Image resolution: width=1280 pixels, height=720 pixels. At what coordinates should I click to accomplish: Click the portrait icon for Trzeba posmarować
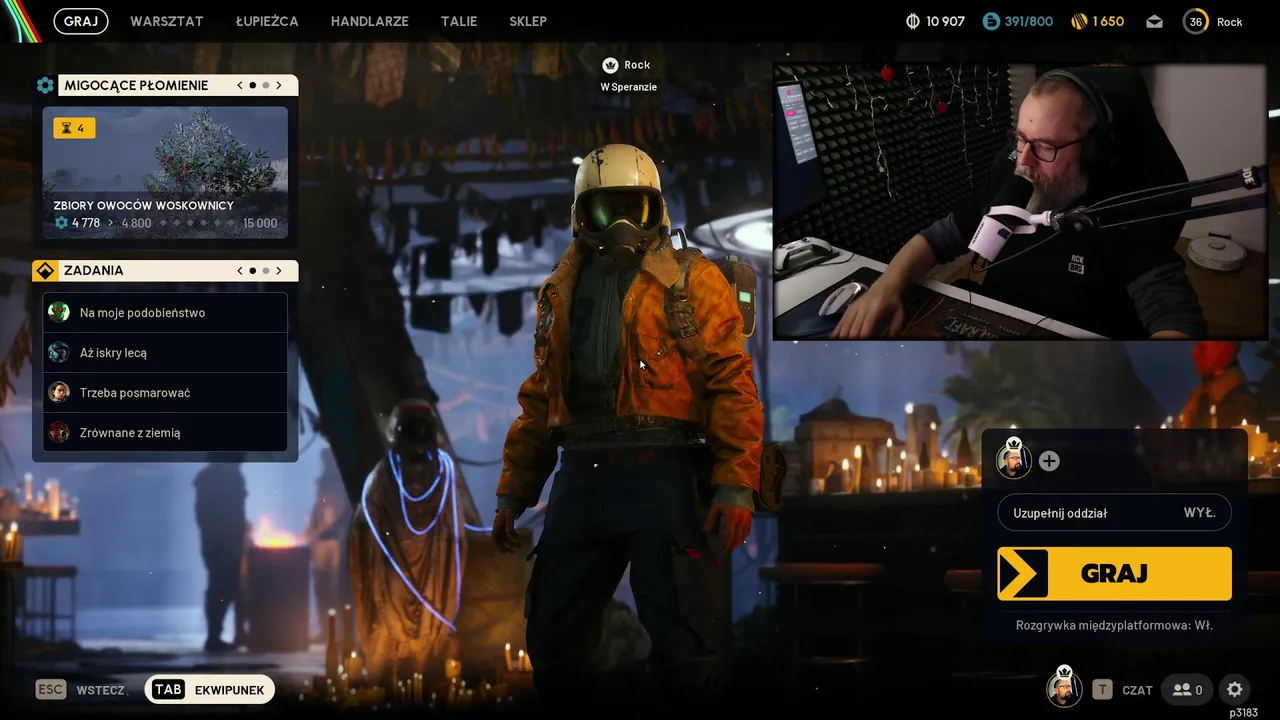[59, 392]
